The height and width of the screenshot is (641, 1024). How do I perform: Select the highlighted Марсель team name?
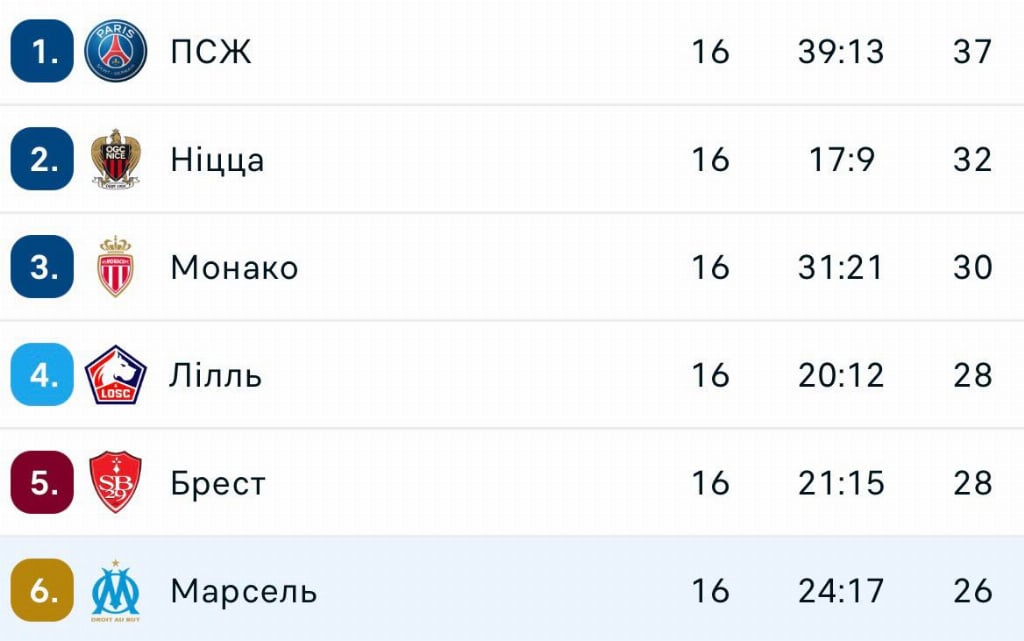click(x=243, y=591)
